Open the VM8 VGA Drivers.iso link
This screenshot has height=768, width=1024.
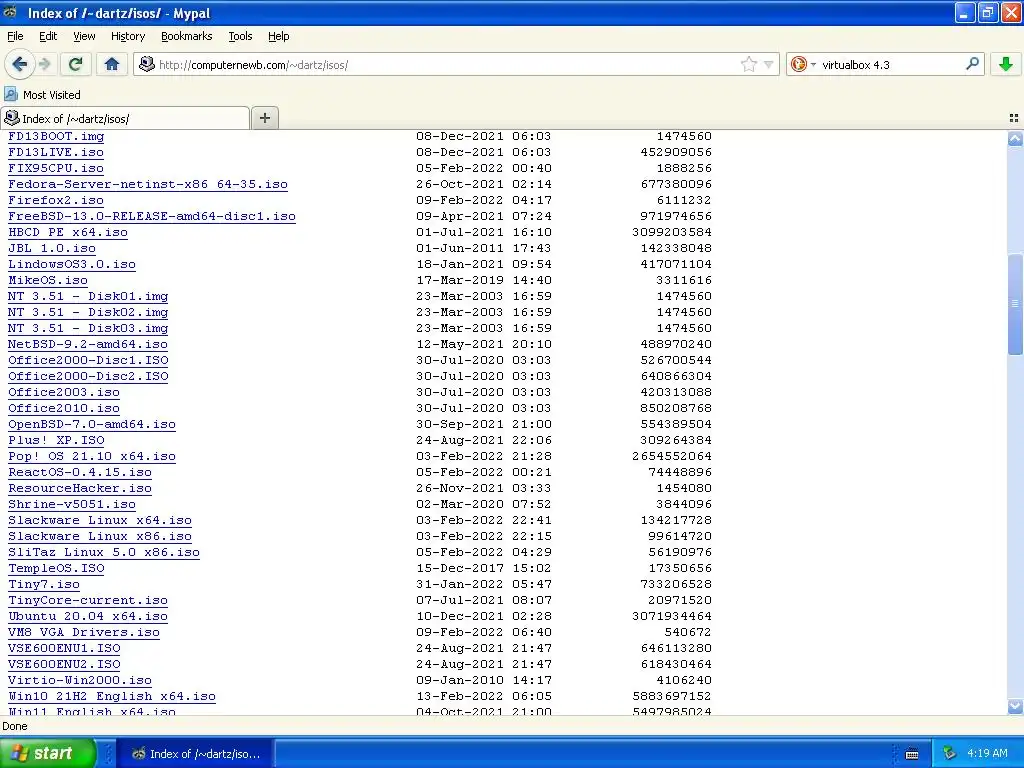click(84, 632)
